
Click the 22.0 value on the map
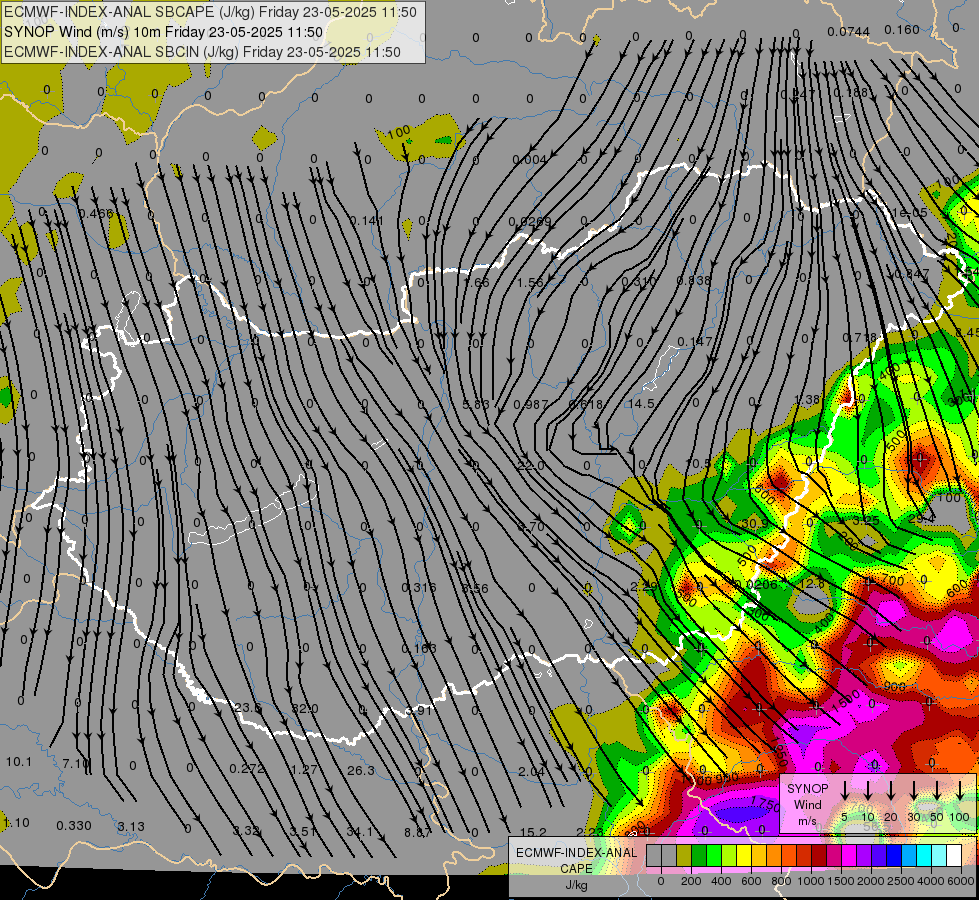point(531,465)
